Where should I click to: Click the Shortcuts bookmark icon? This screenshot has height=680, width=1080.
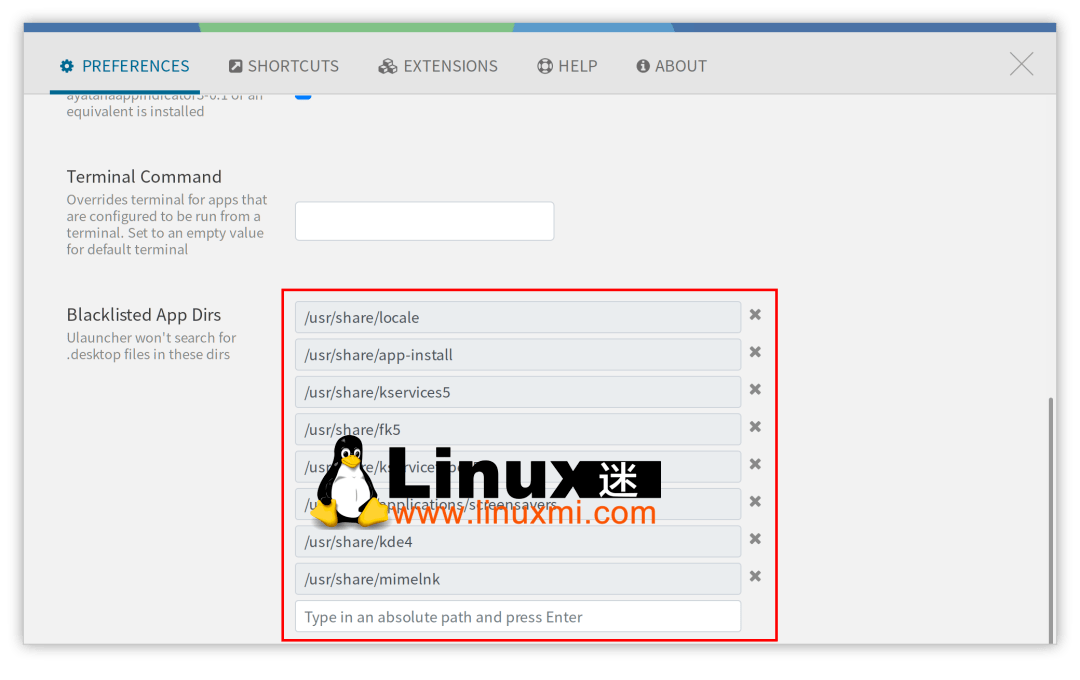pyautogui.click(x=233, y=65)
